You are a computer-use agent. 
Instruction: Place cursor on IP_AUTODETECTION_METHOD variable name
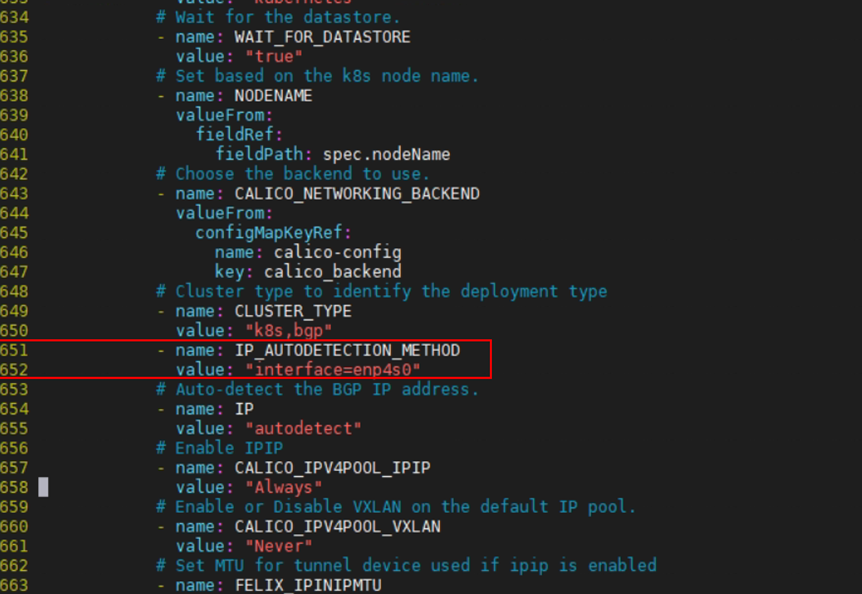coord(347,350)
